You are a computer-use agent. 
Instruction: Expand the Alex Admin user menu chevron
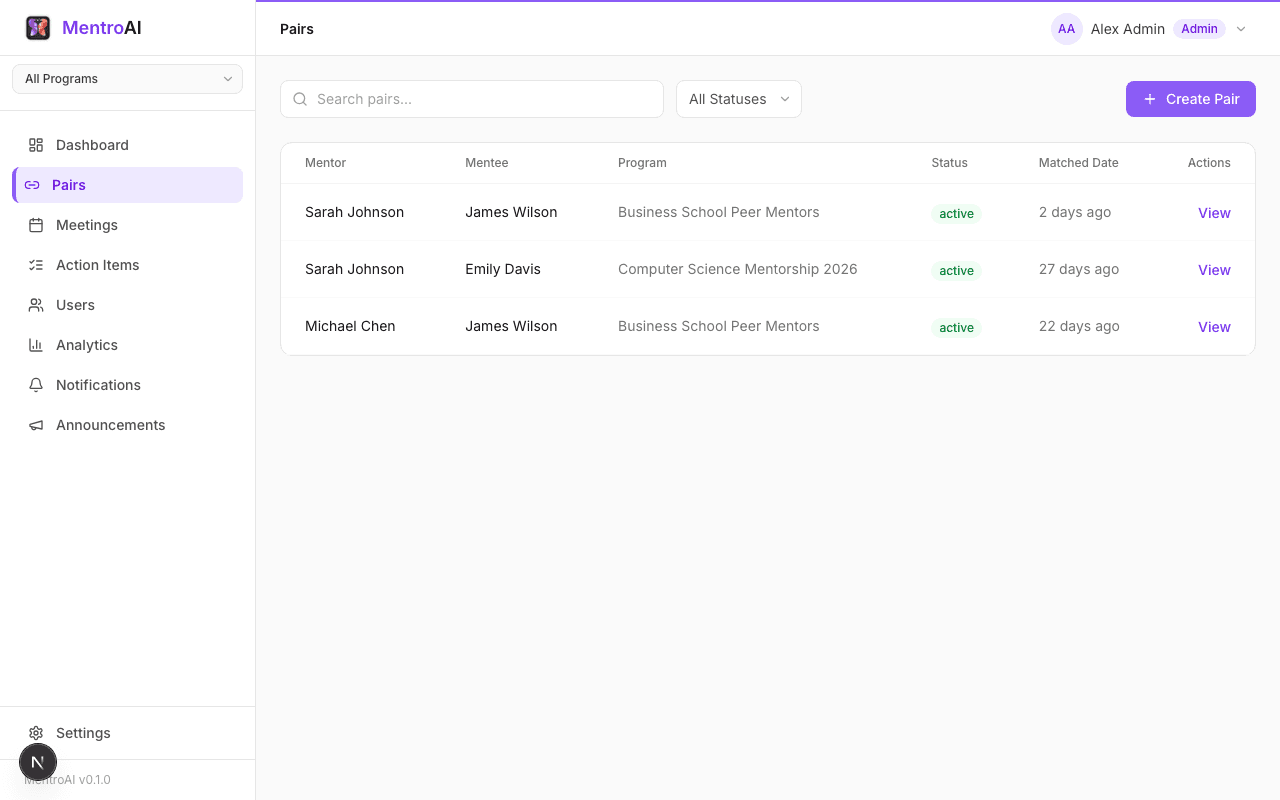point(1241,29)
